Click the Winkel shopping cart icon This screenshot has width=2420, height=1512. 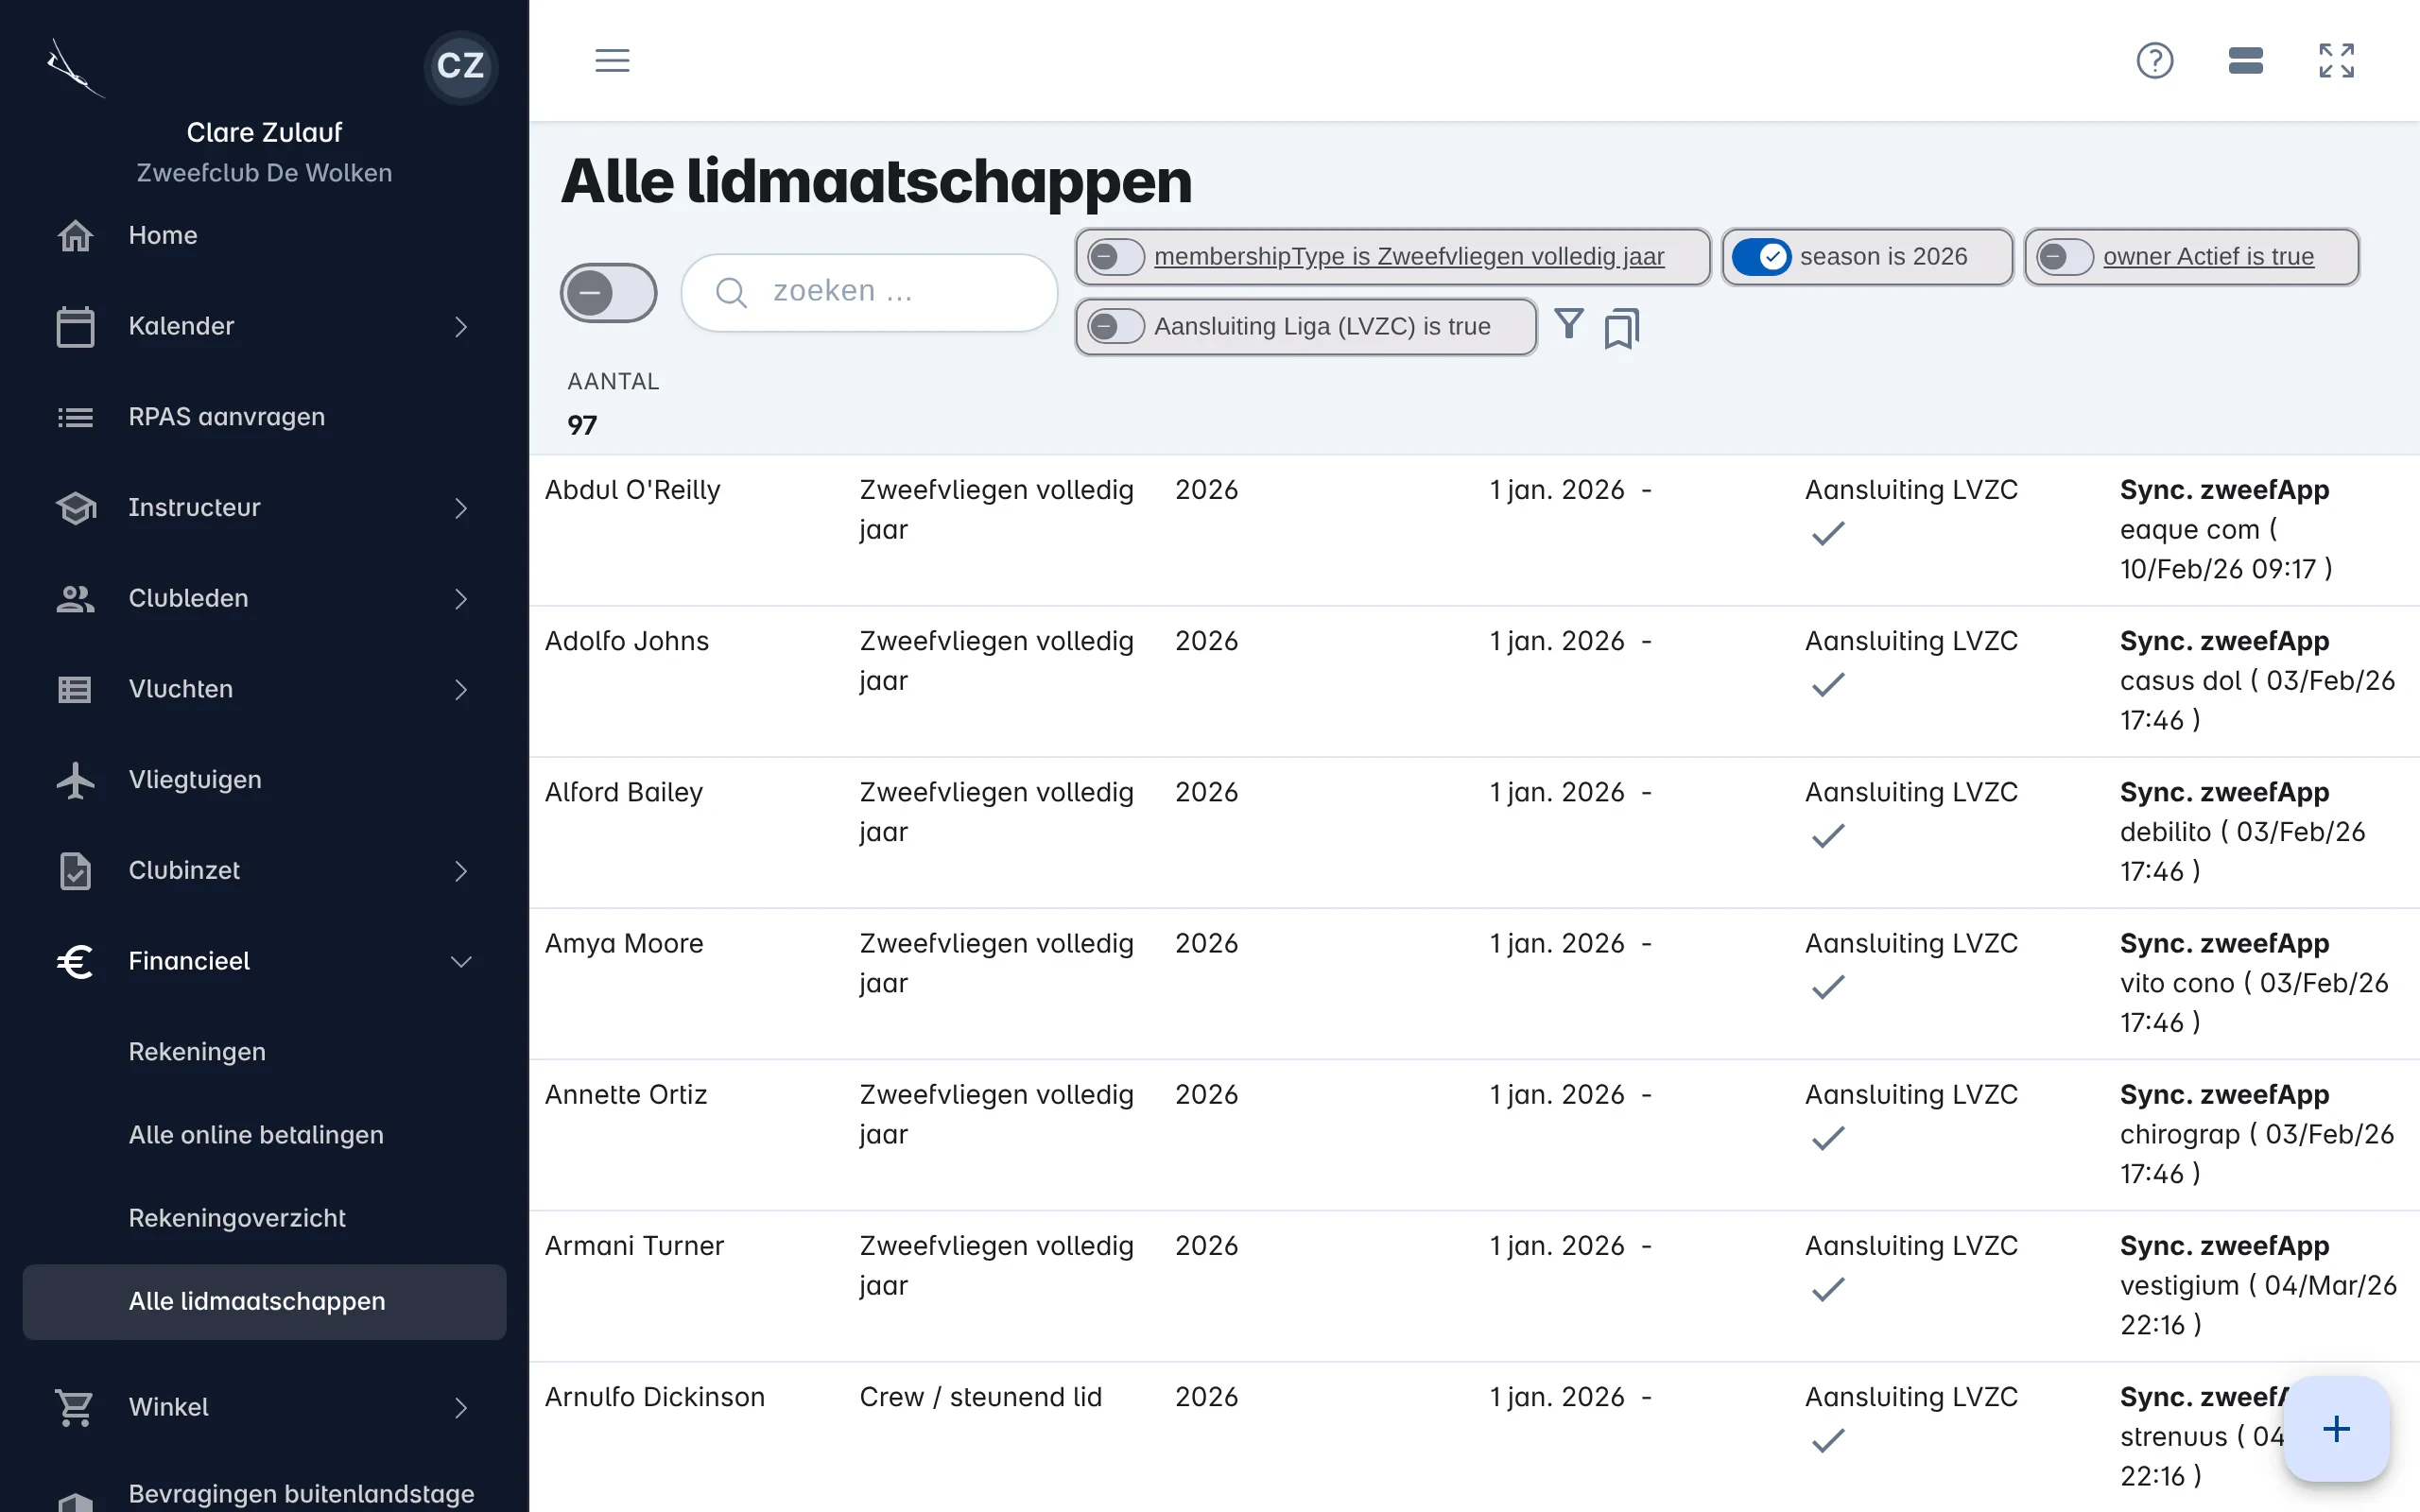point(75,1407)
